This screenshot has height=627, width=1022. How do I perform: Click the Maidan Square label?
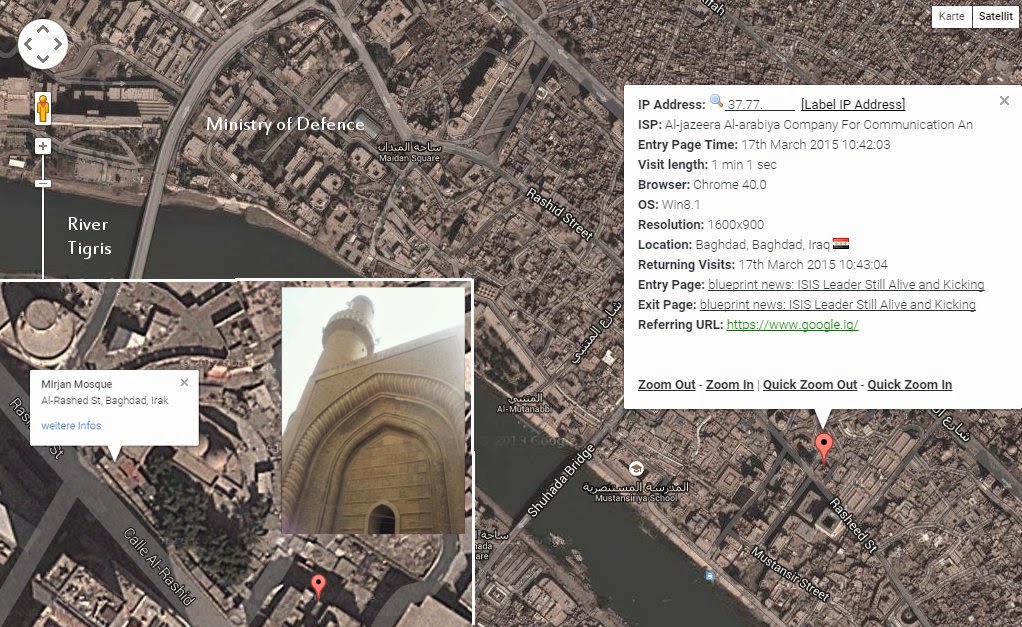tap(409, 153)
